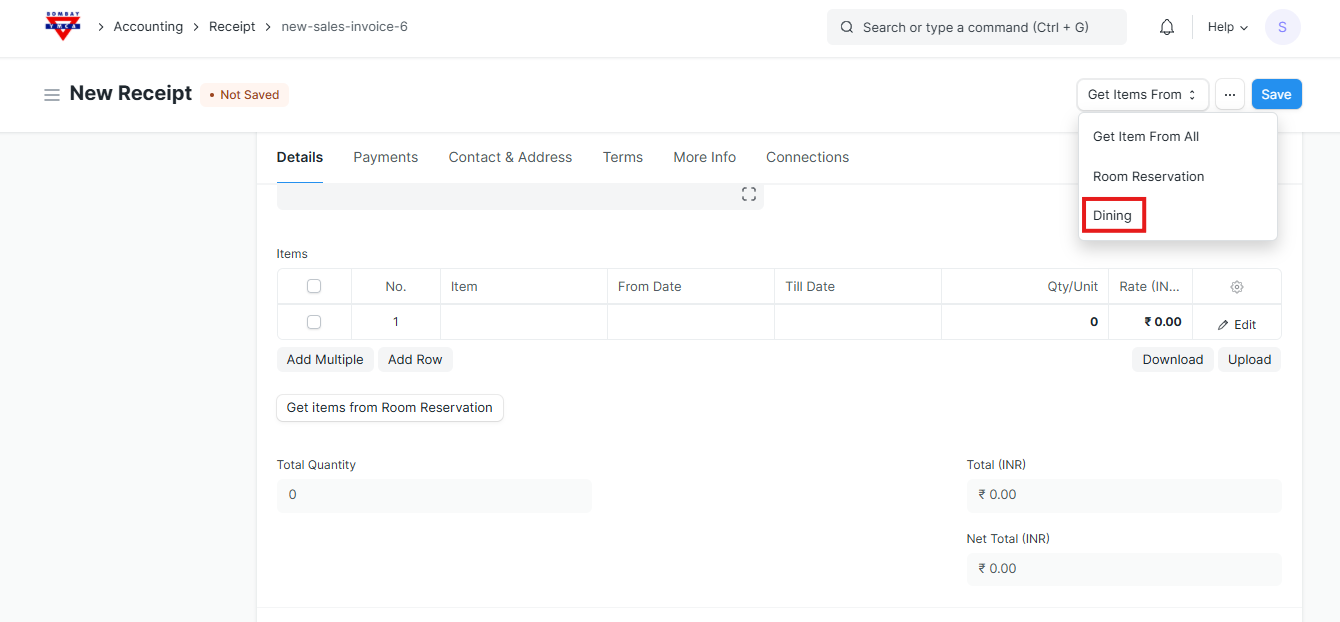Click the pencil Edit icon in row 1
The image size is (1340, 622).
click(1223, 325)
